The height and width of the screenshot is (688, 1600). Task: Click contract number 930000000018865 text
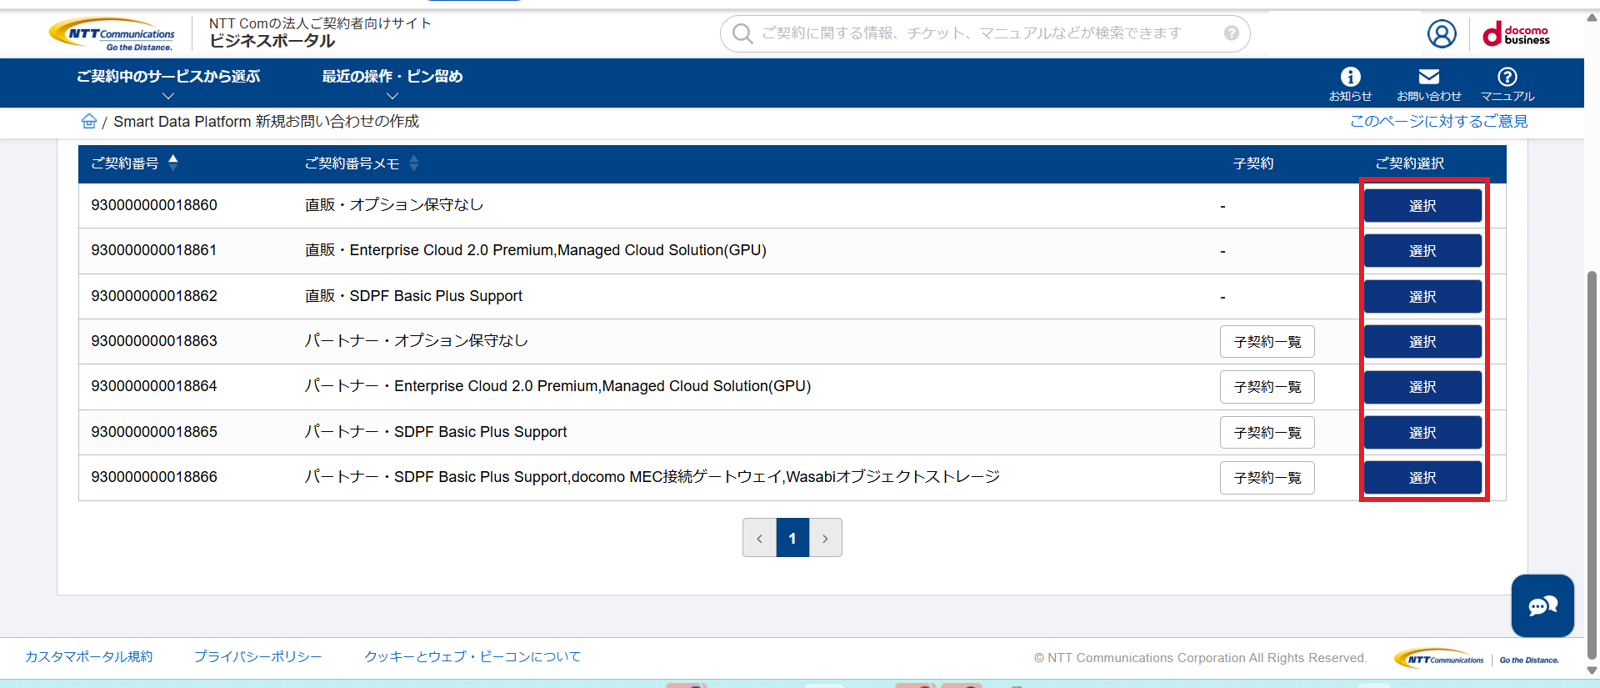[154, 432]
